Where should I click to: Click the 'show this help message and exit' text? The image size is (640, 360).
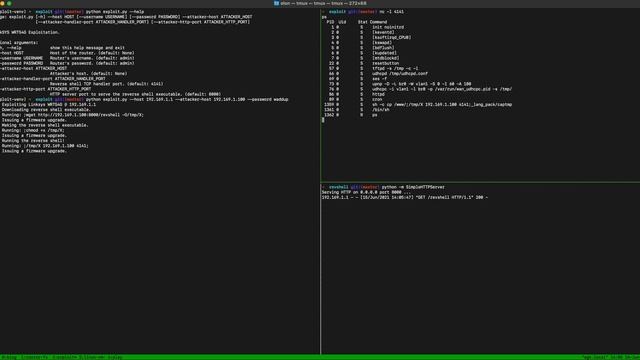87,48
